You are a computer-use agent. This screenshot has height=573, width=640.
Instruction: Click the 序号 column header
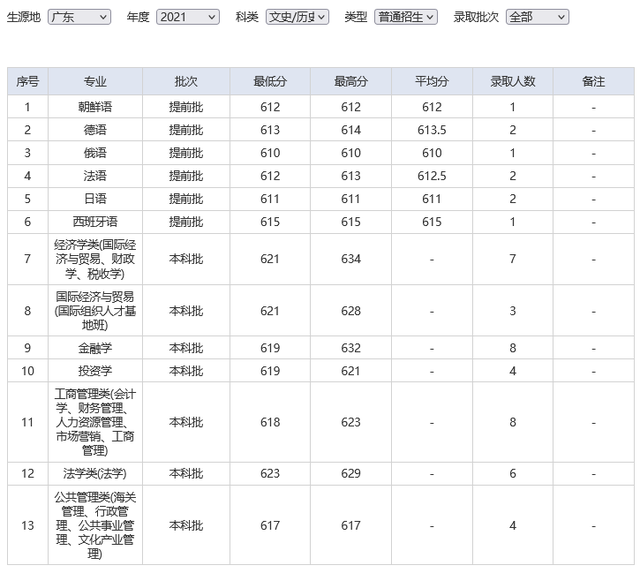(x=28, y=82)
